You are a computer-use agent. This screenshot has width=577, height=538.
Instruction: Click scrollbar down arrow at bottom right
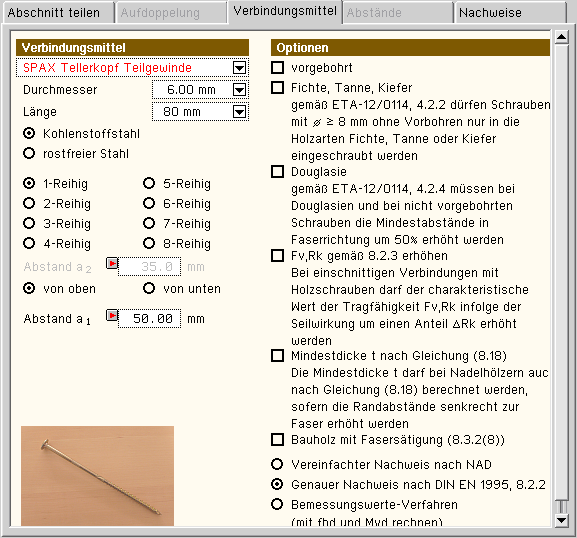[x=562, y=520]
